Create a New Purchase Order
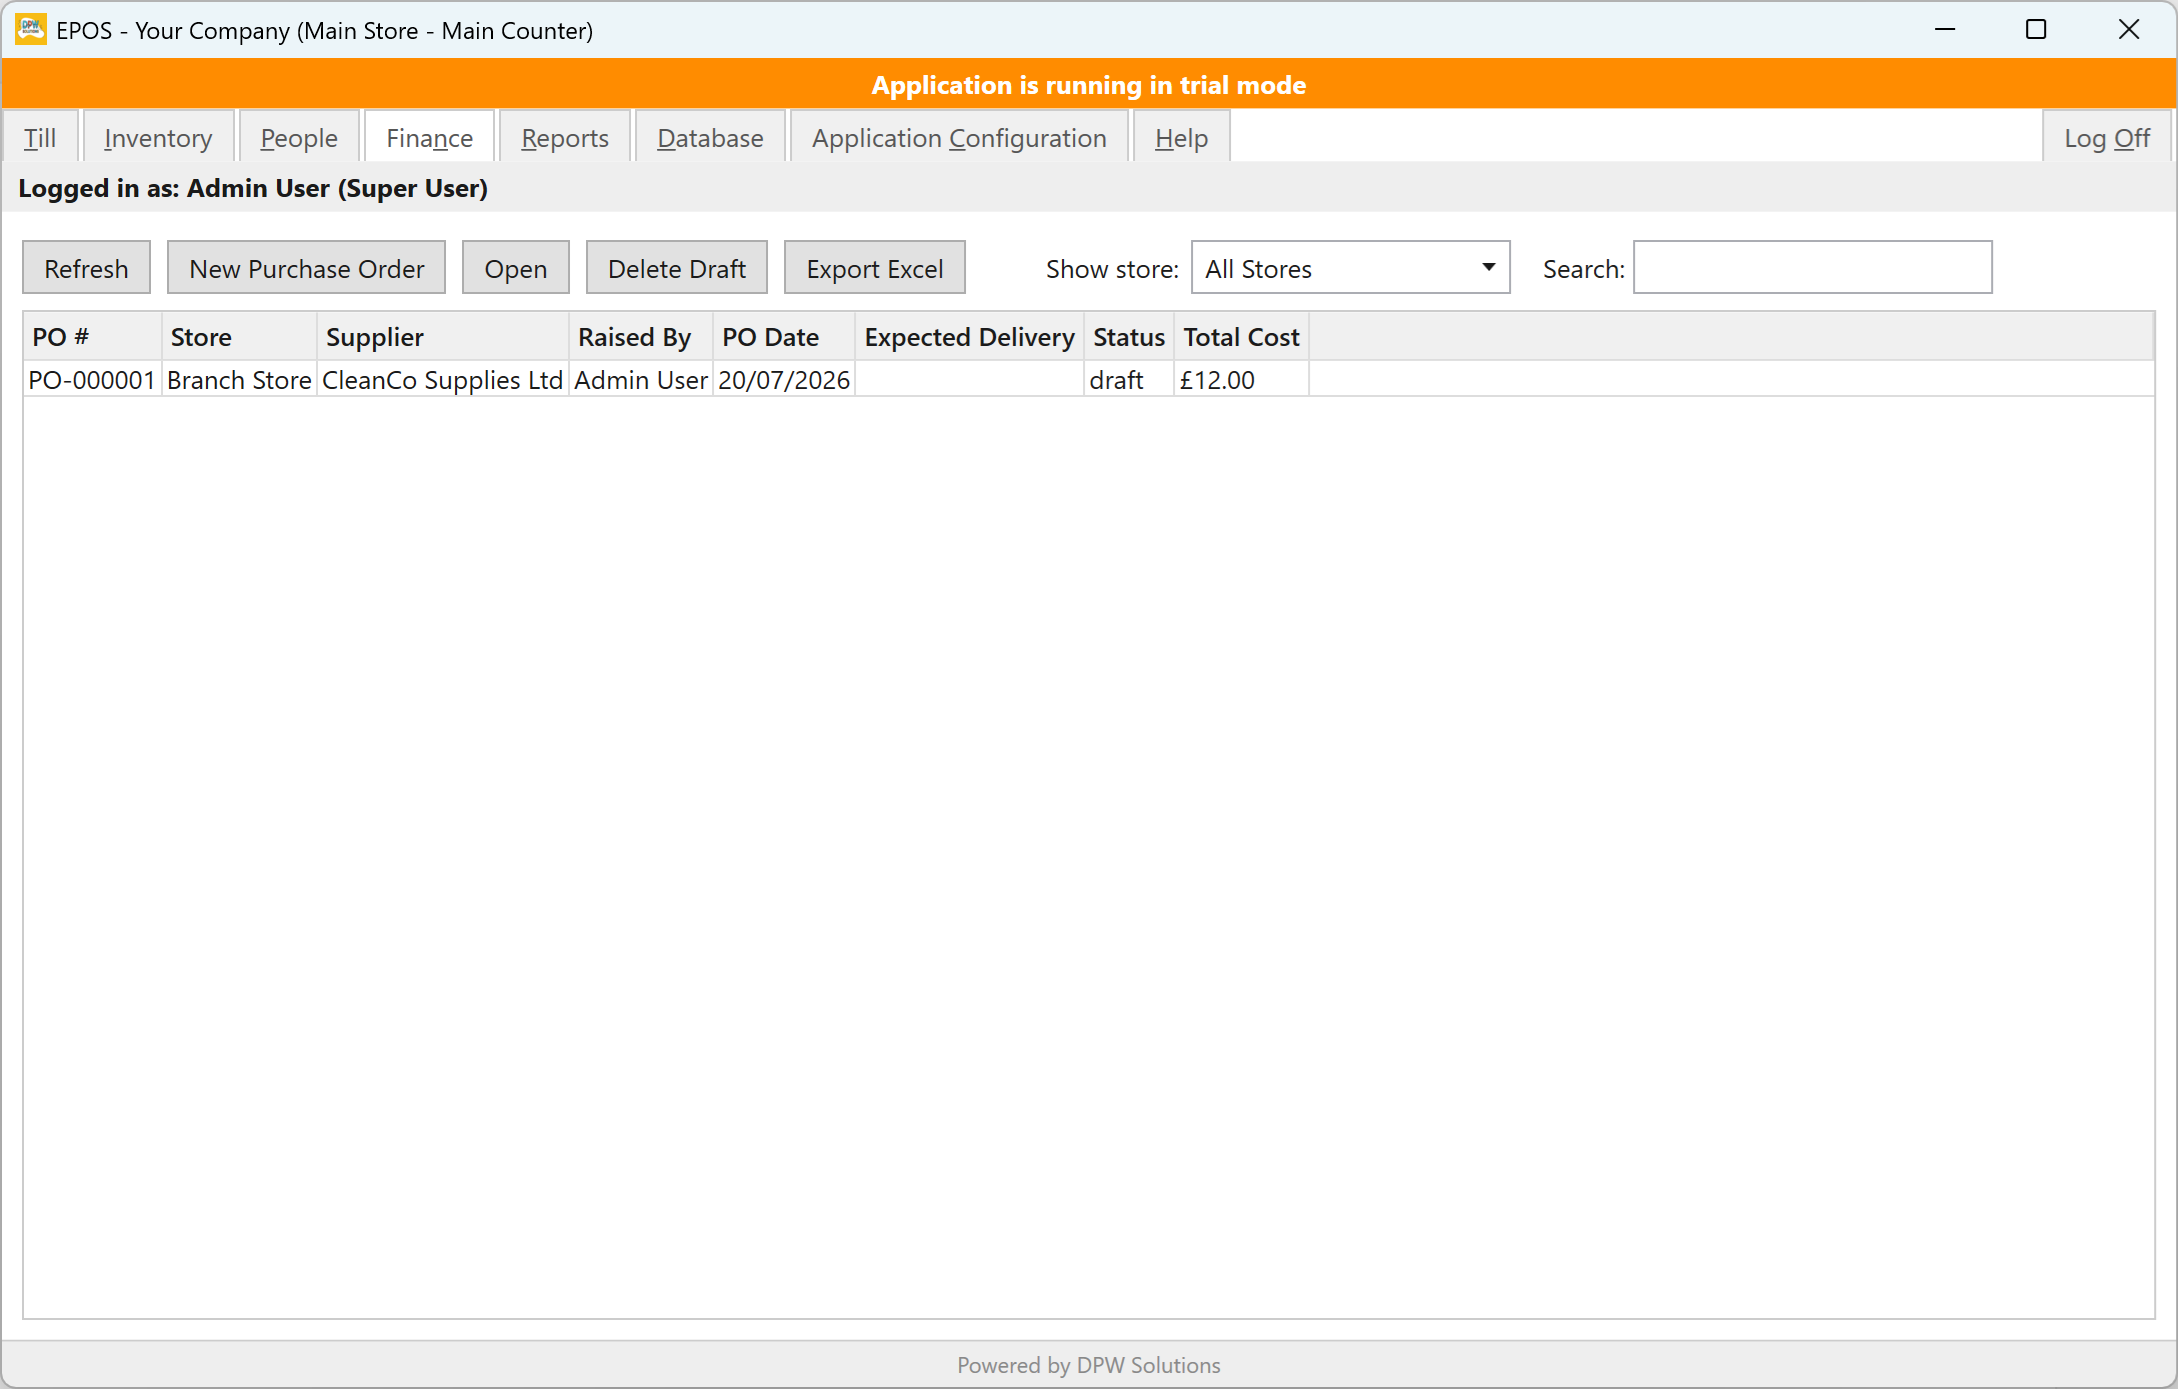The height and width of the screenshot is (1389, 2178). pos(306,267)
